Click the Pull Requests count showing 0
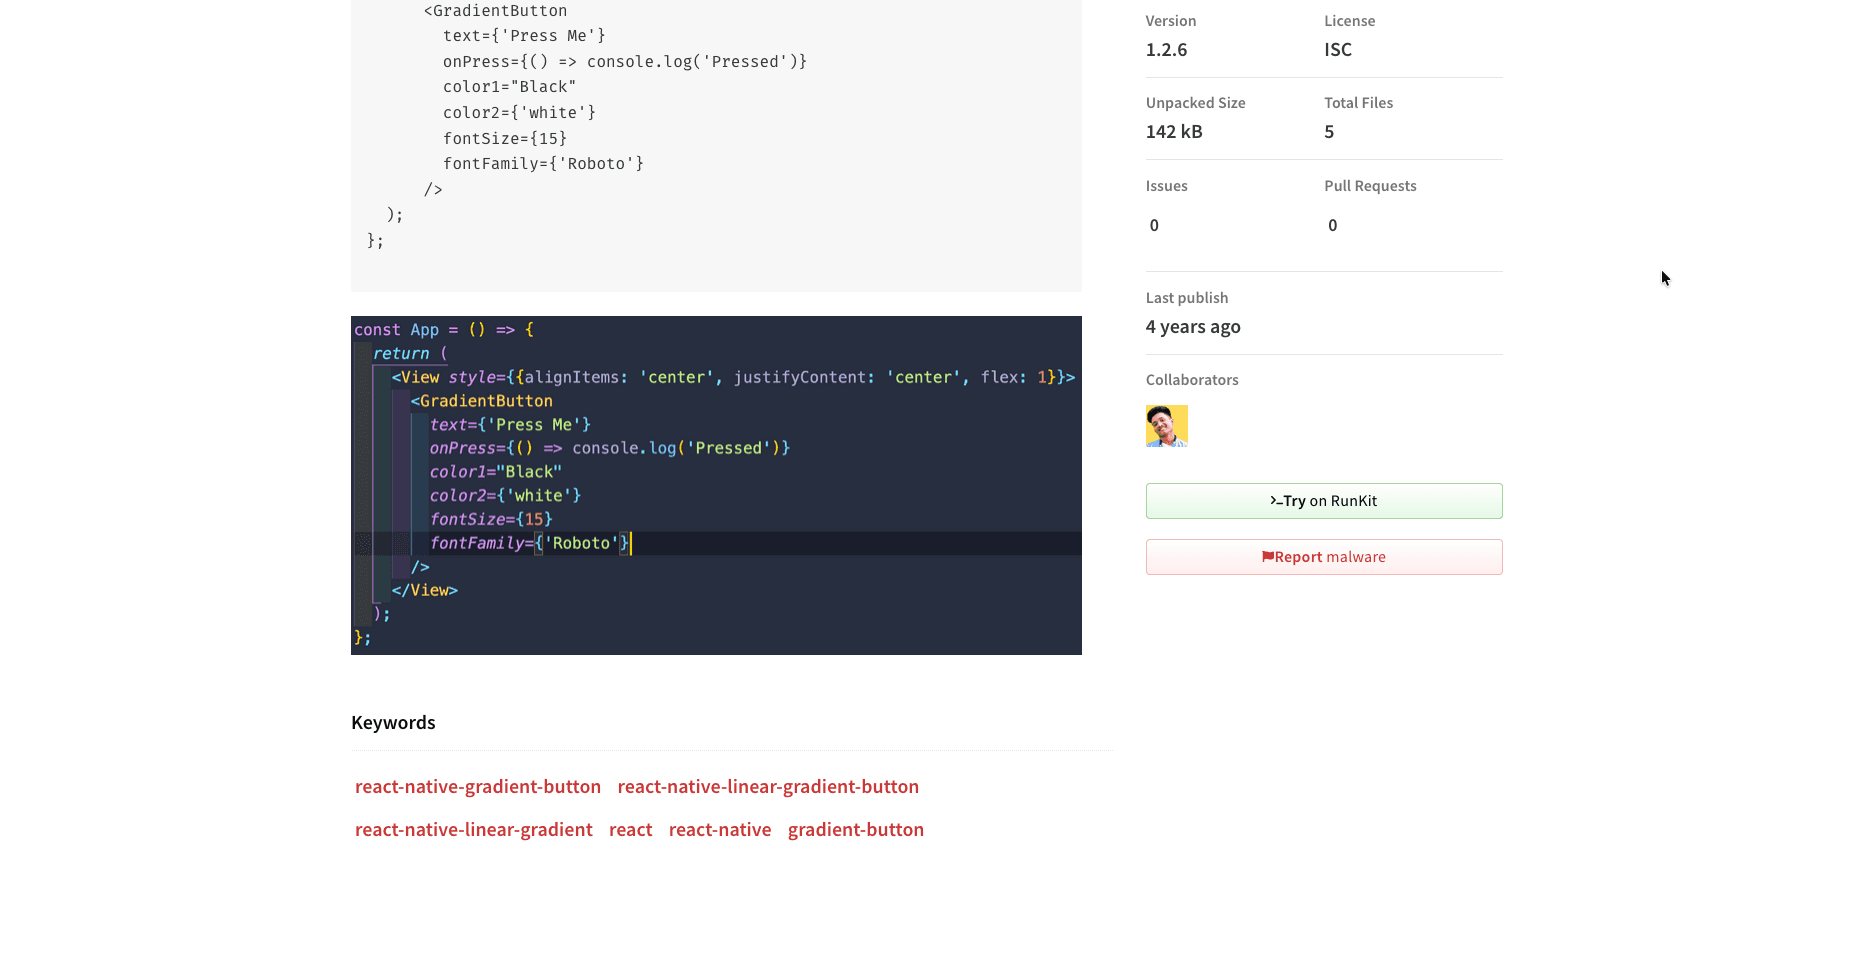The image size is (1870, 966). [x=1332, y=225]
